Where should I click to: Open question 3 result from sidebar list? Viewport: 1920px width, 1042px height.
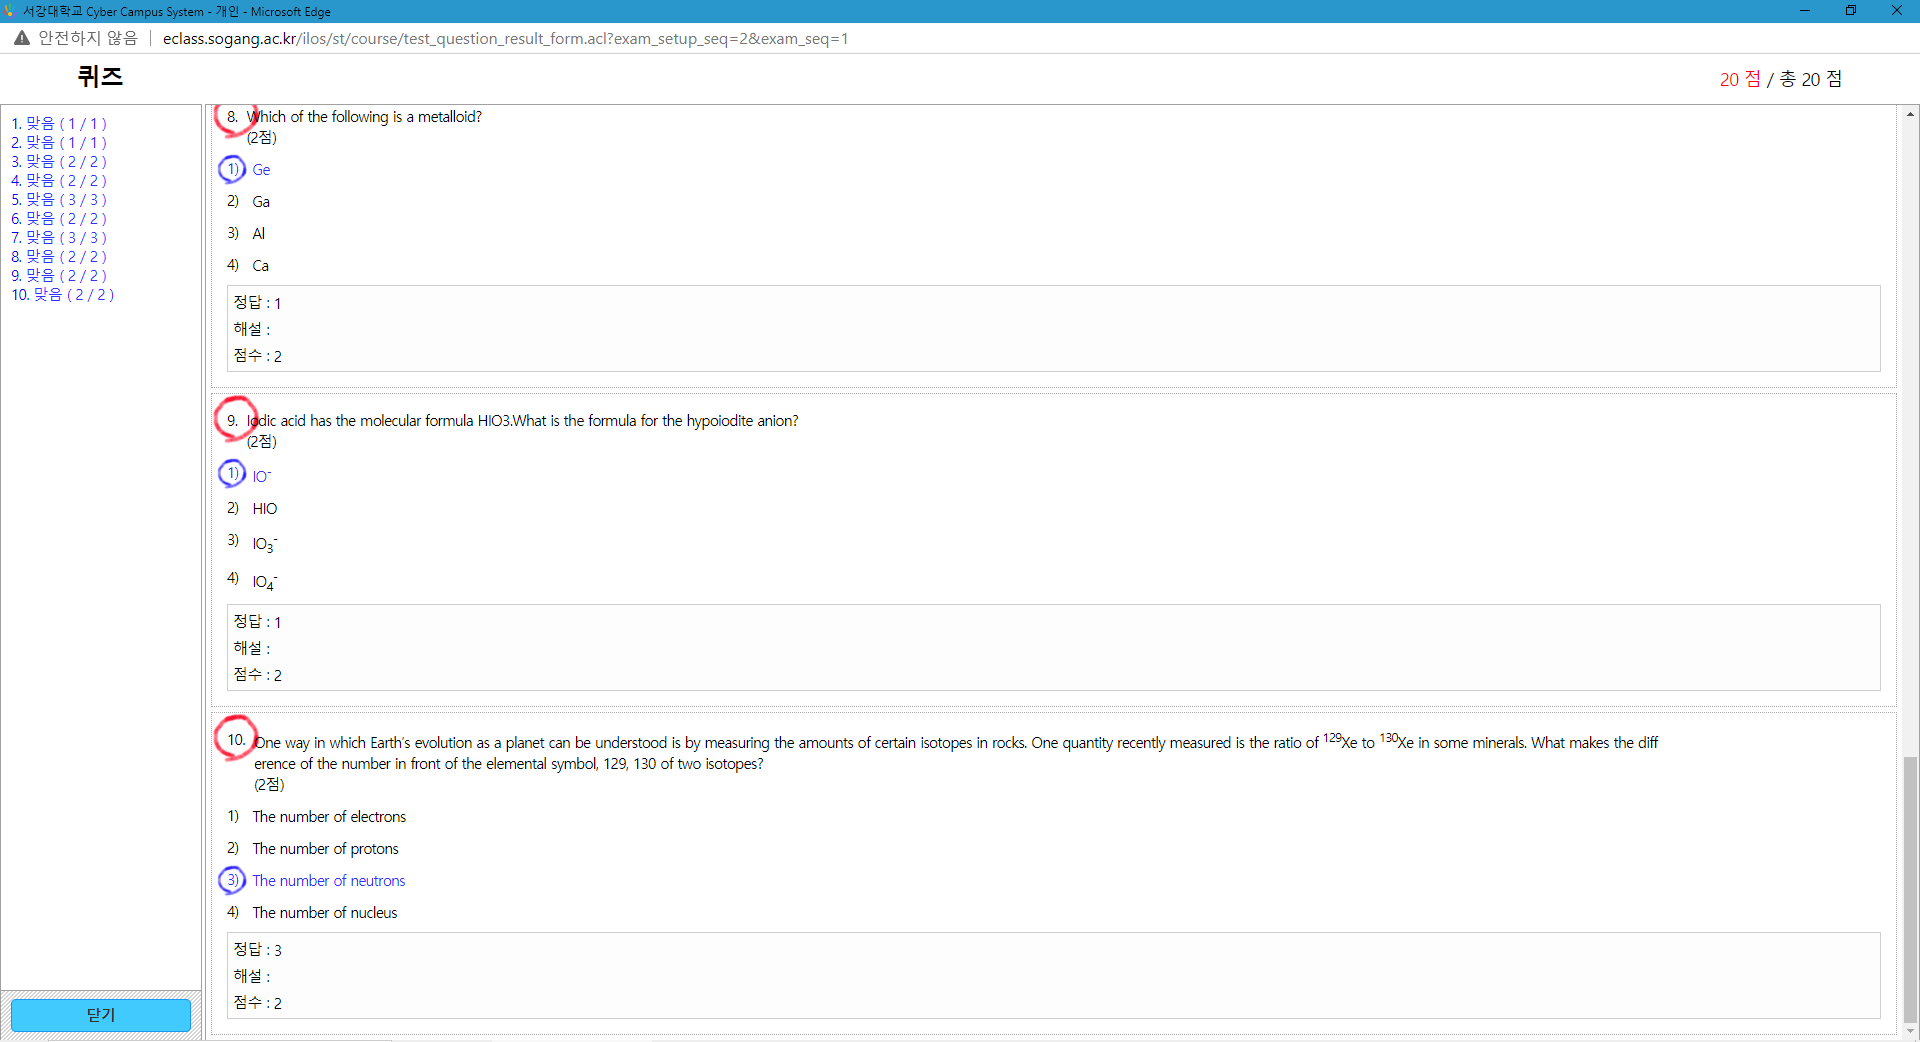click(59, 162)
